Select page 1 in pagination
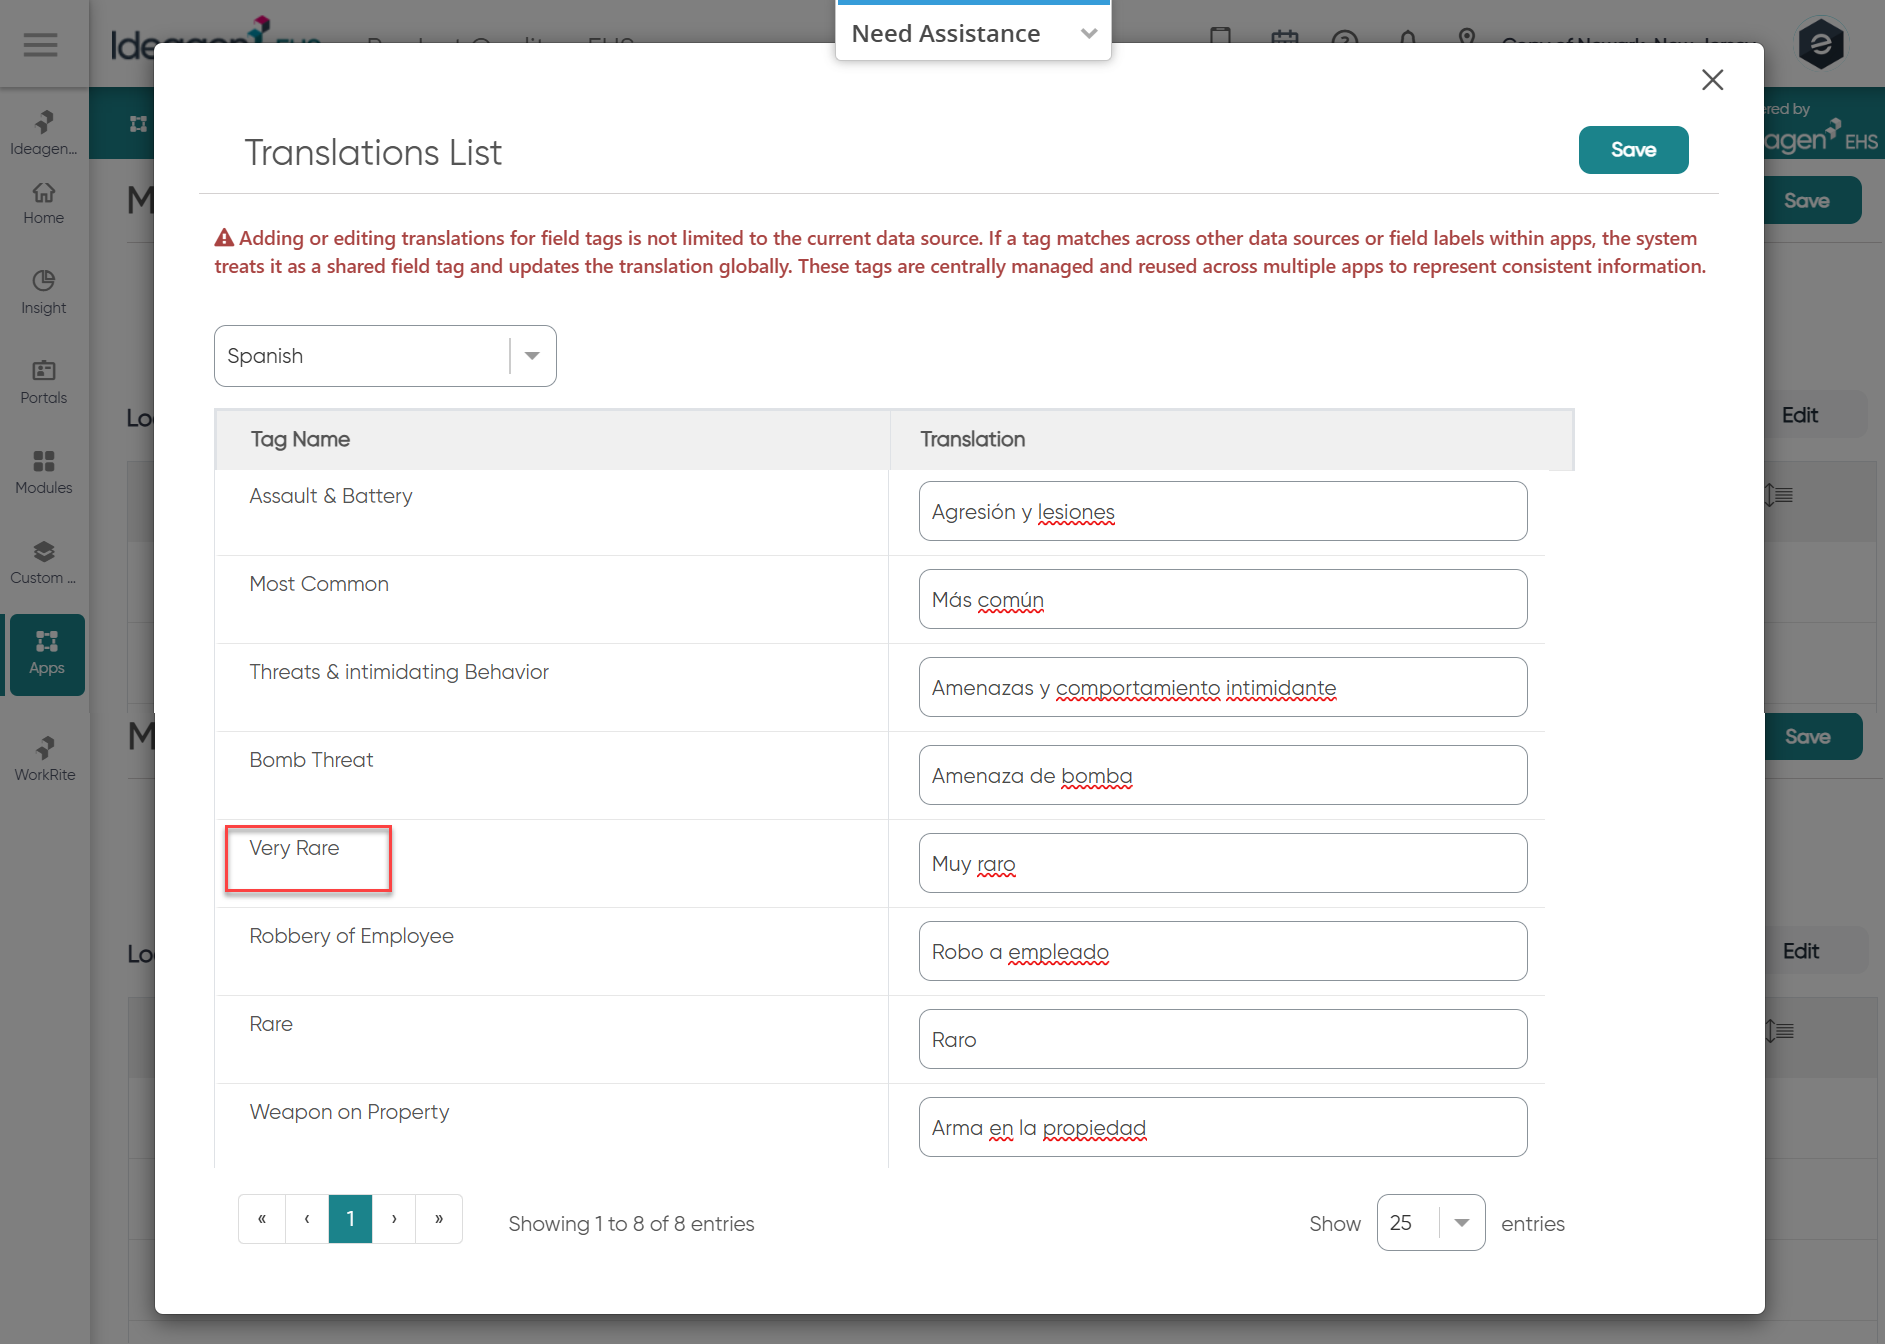Screen dimensions: 1885x1344 click(351, 1219)
